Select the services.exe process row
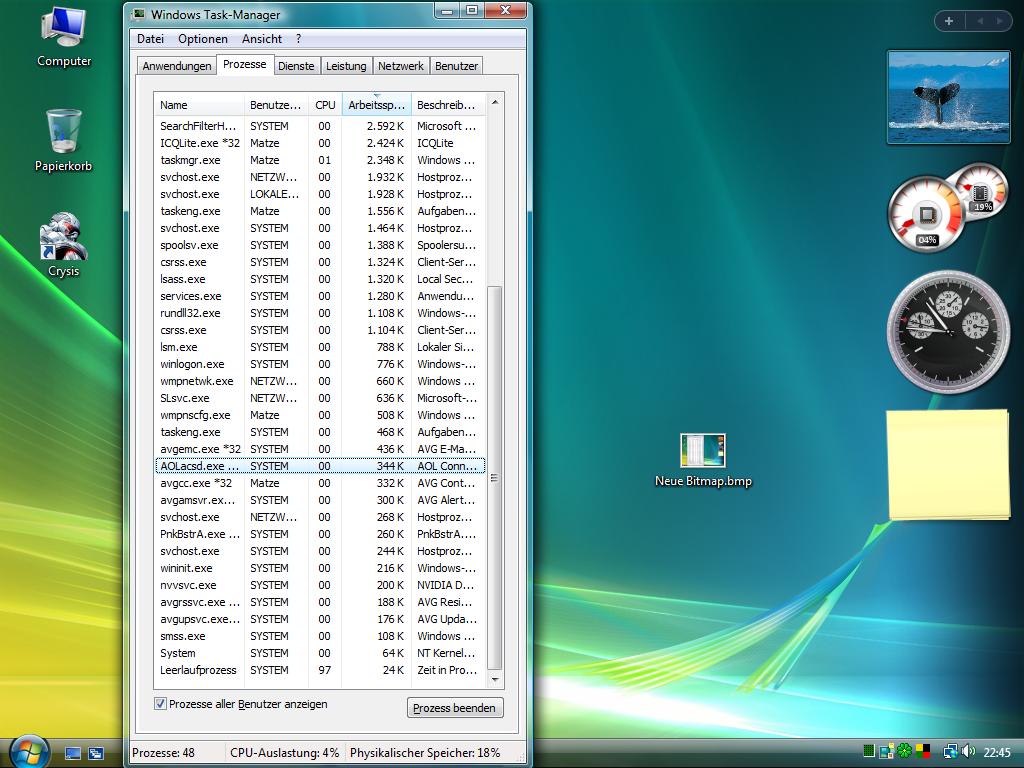This screenshot has width=1024, height=768. pyautogui.click(x=320, y=296)
